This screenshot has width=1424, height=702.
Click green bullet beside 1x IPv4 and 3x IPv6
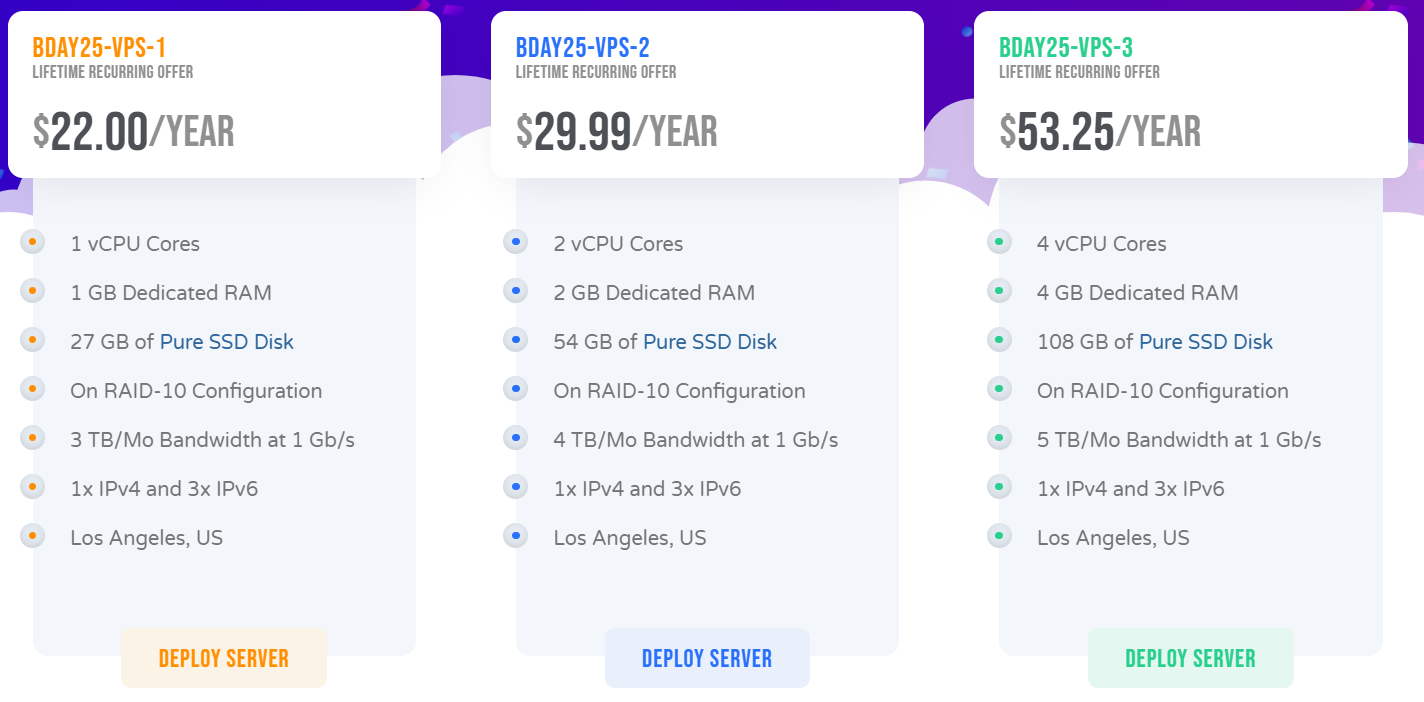tap(999, 487)
